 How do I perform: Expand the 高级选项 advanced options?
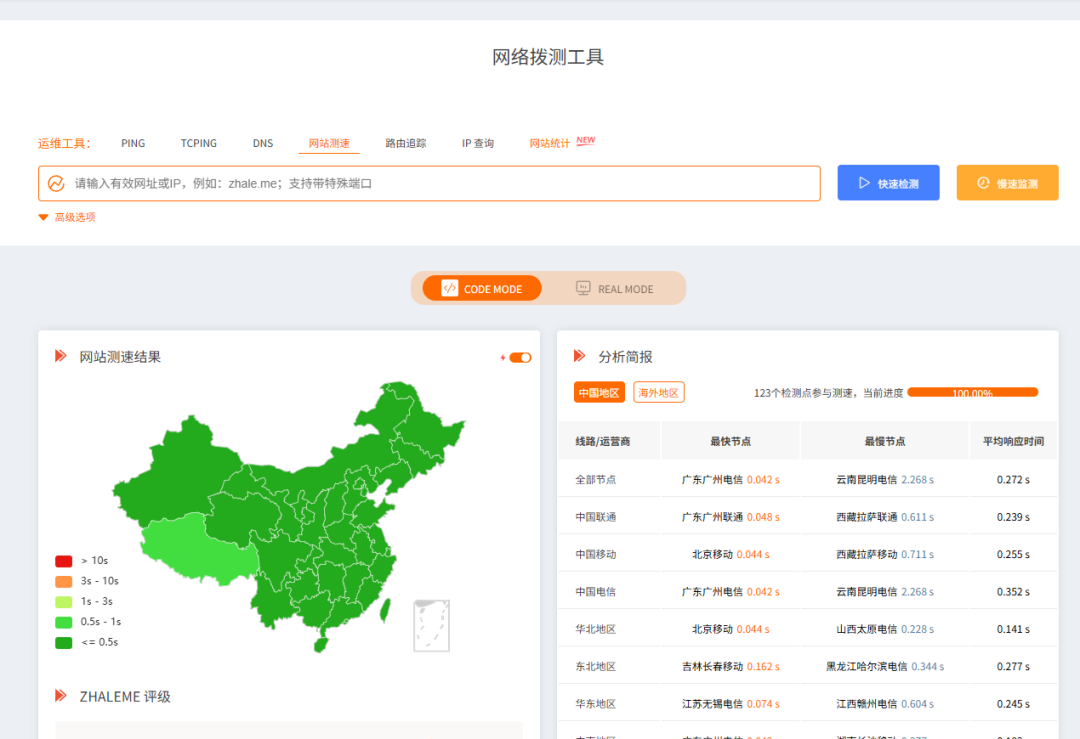tap(64, 216)
